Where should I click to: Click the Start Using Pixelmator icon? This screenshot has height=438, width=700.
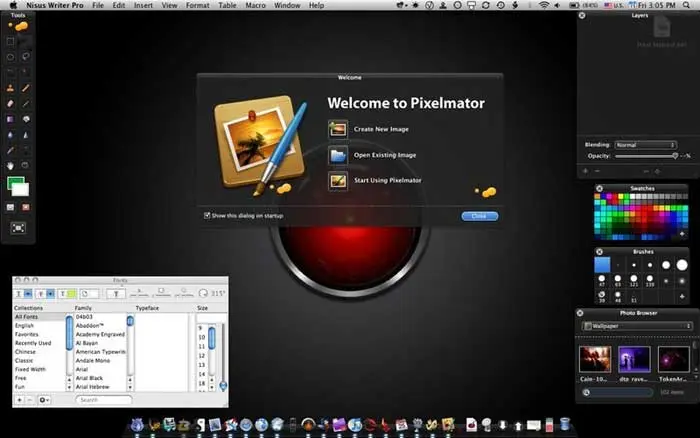tap(338, 181)
